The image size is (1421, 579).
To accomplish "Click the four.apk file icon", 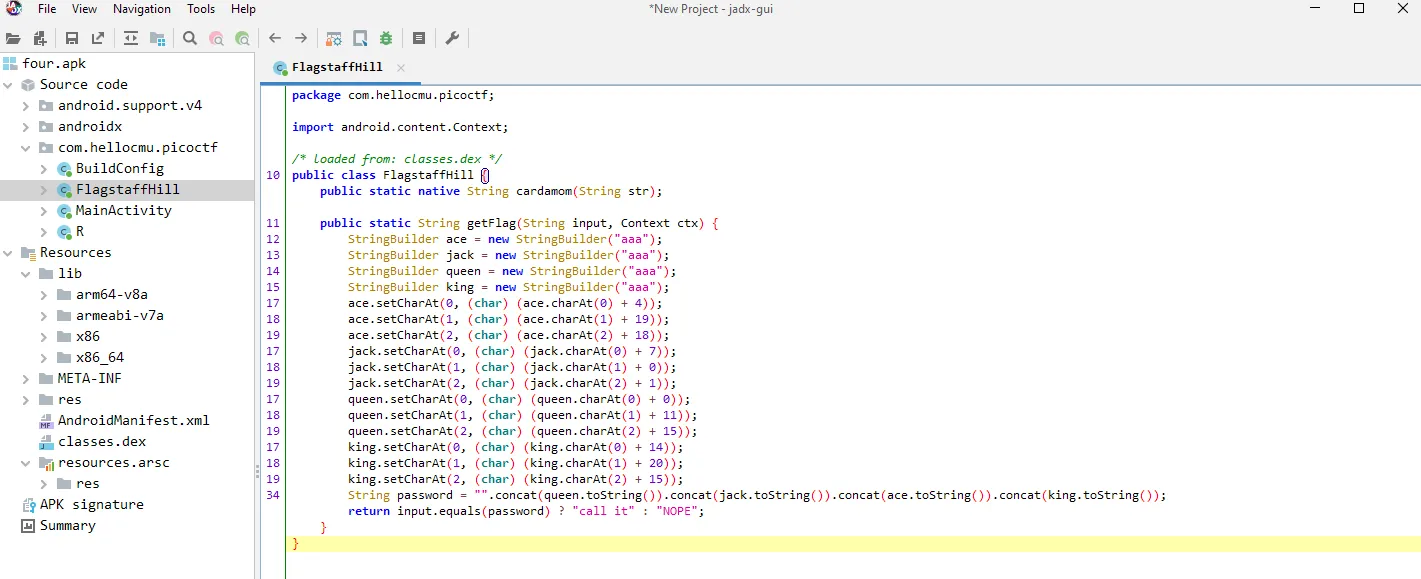I will click(10, 63).
